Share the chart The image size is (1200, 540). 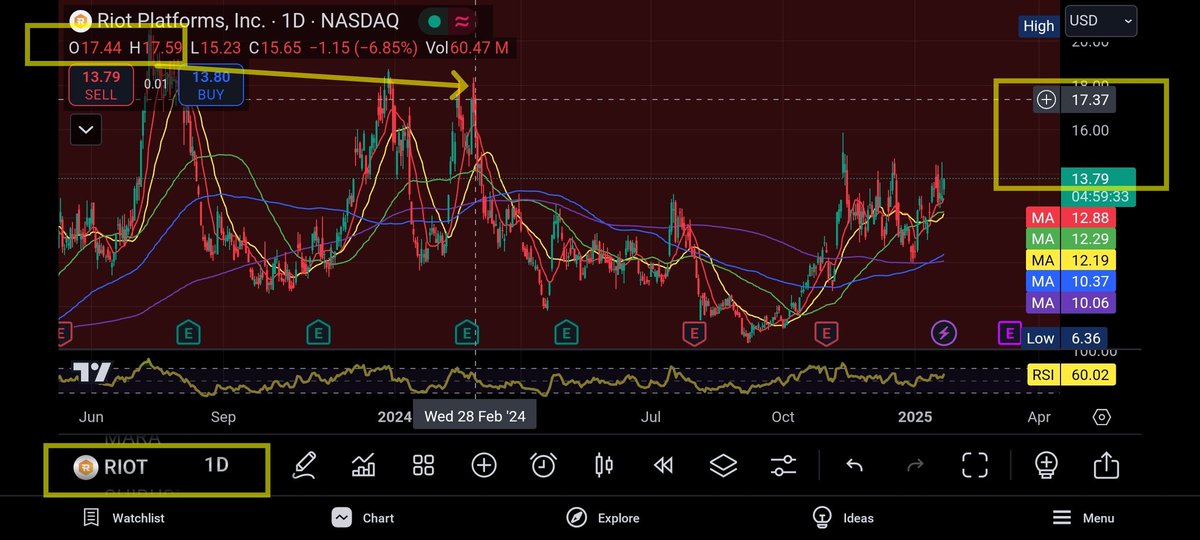pyautogui.click(x=1106, y=465)
